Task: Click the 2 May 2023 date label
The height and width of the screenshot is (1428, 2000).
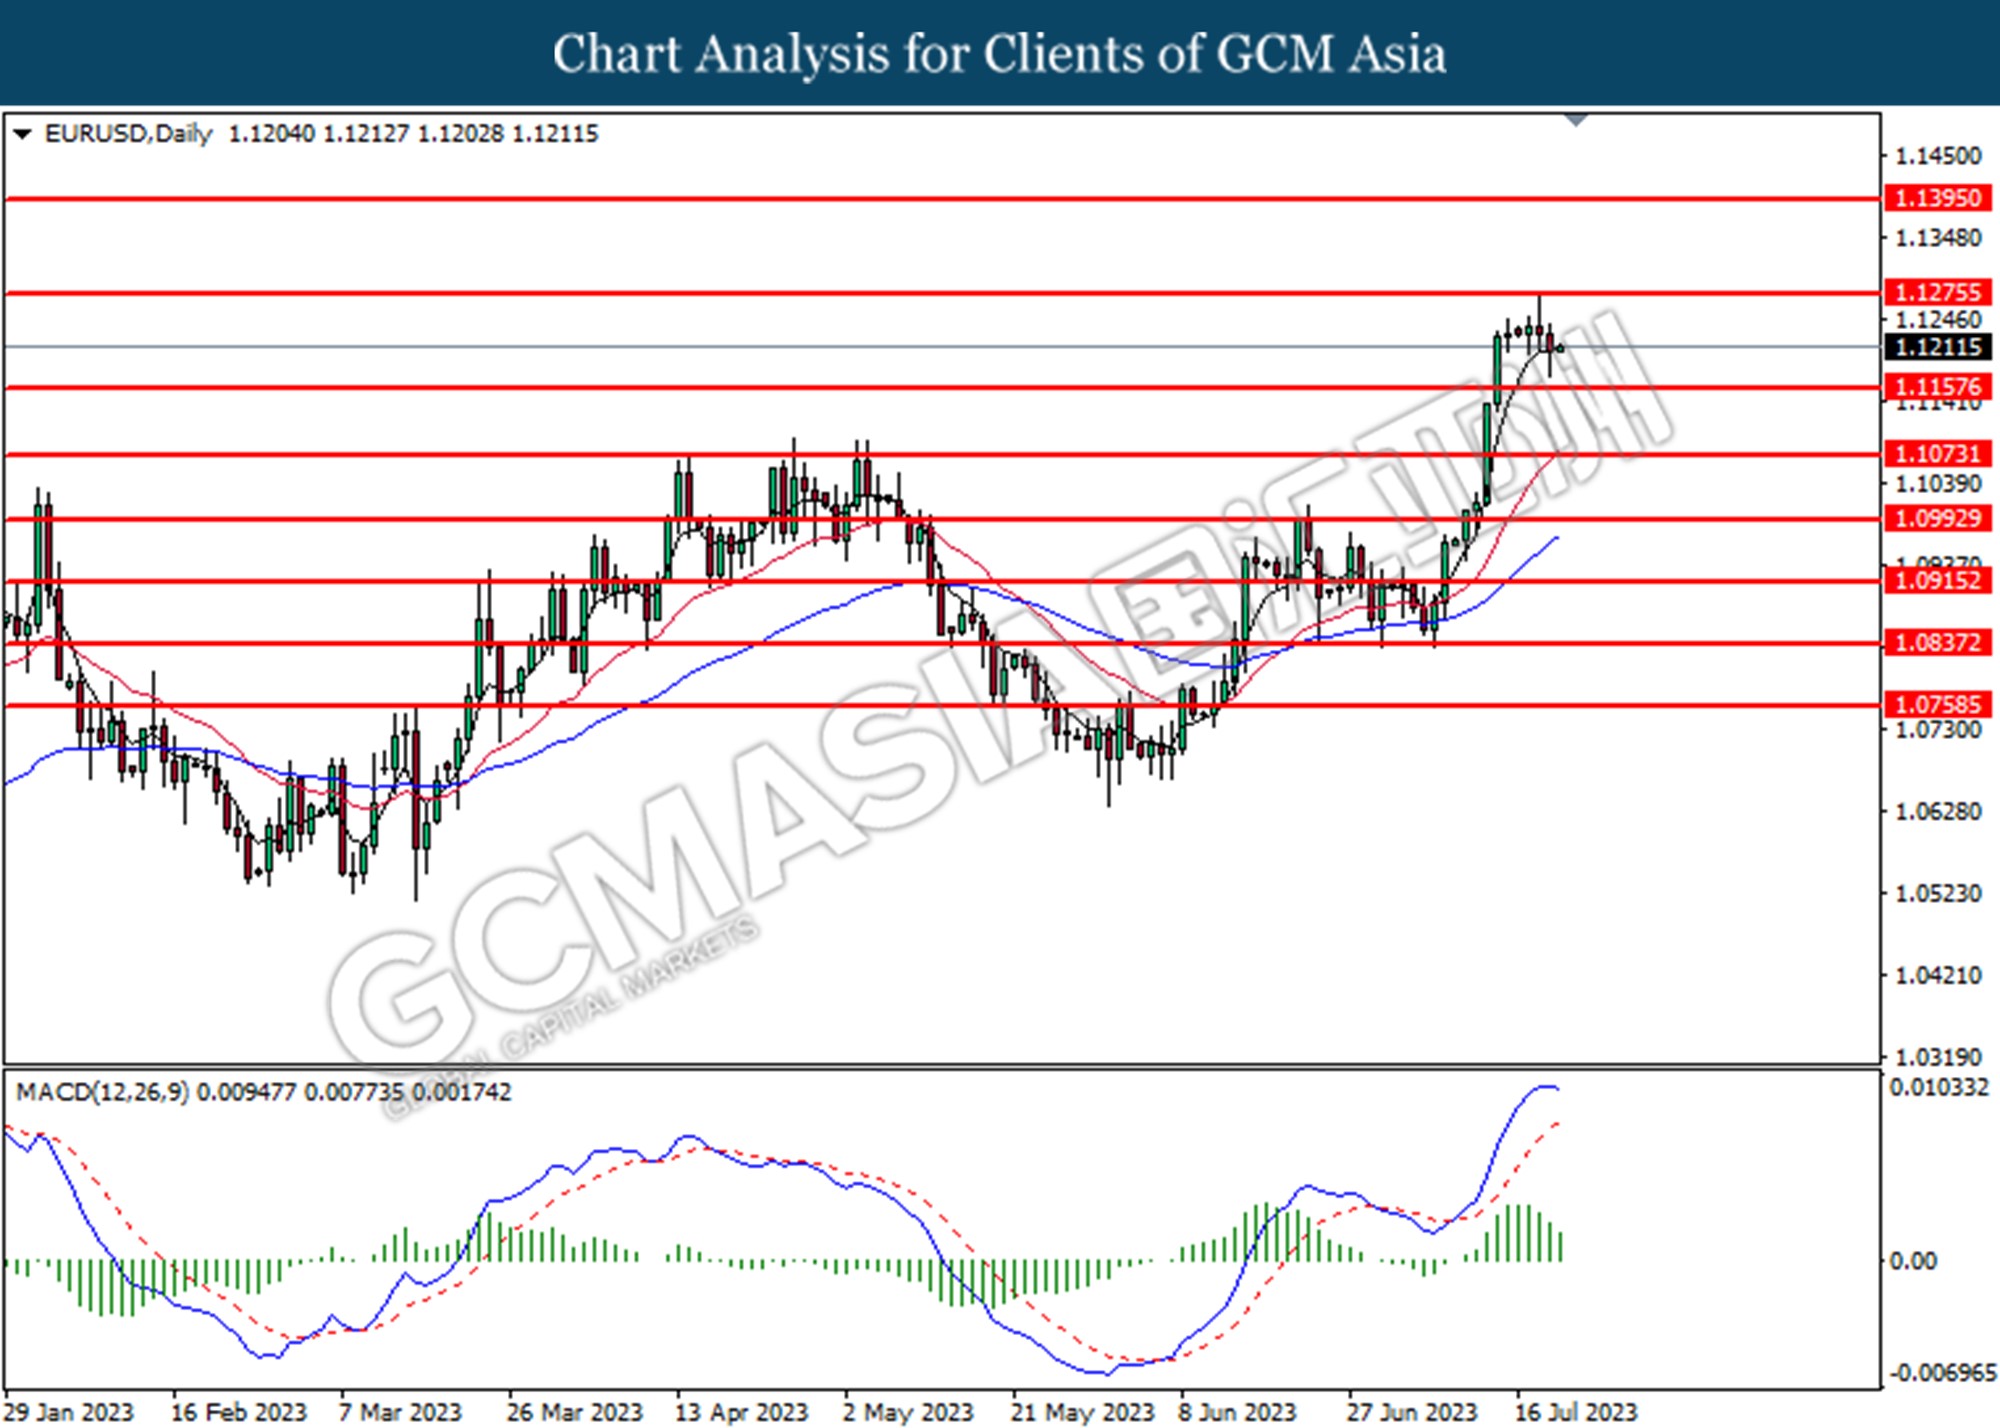Action: point(907,1412)
